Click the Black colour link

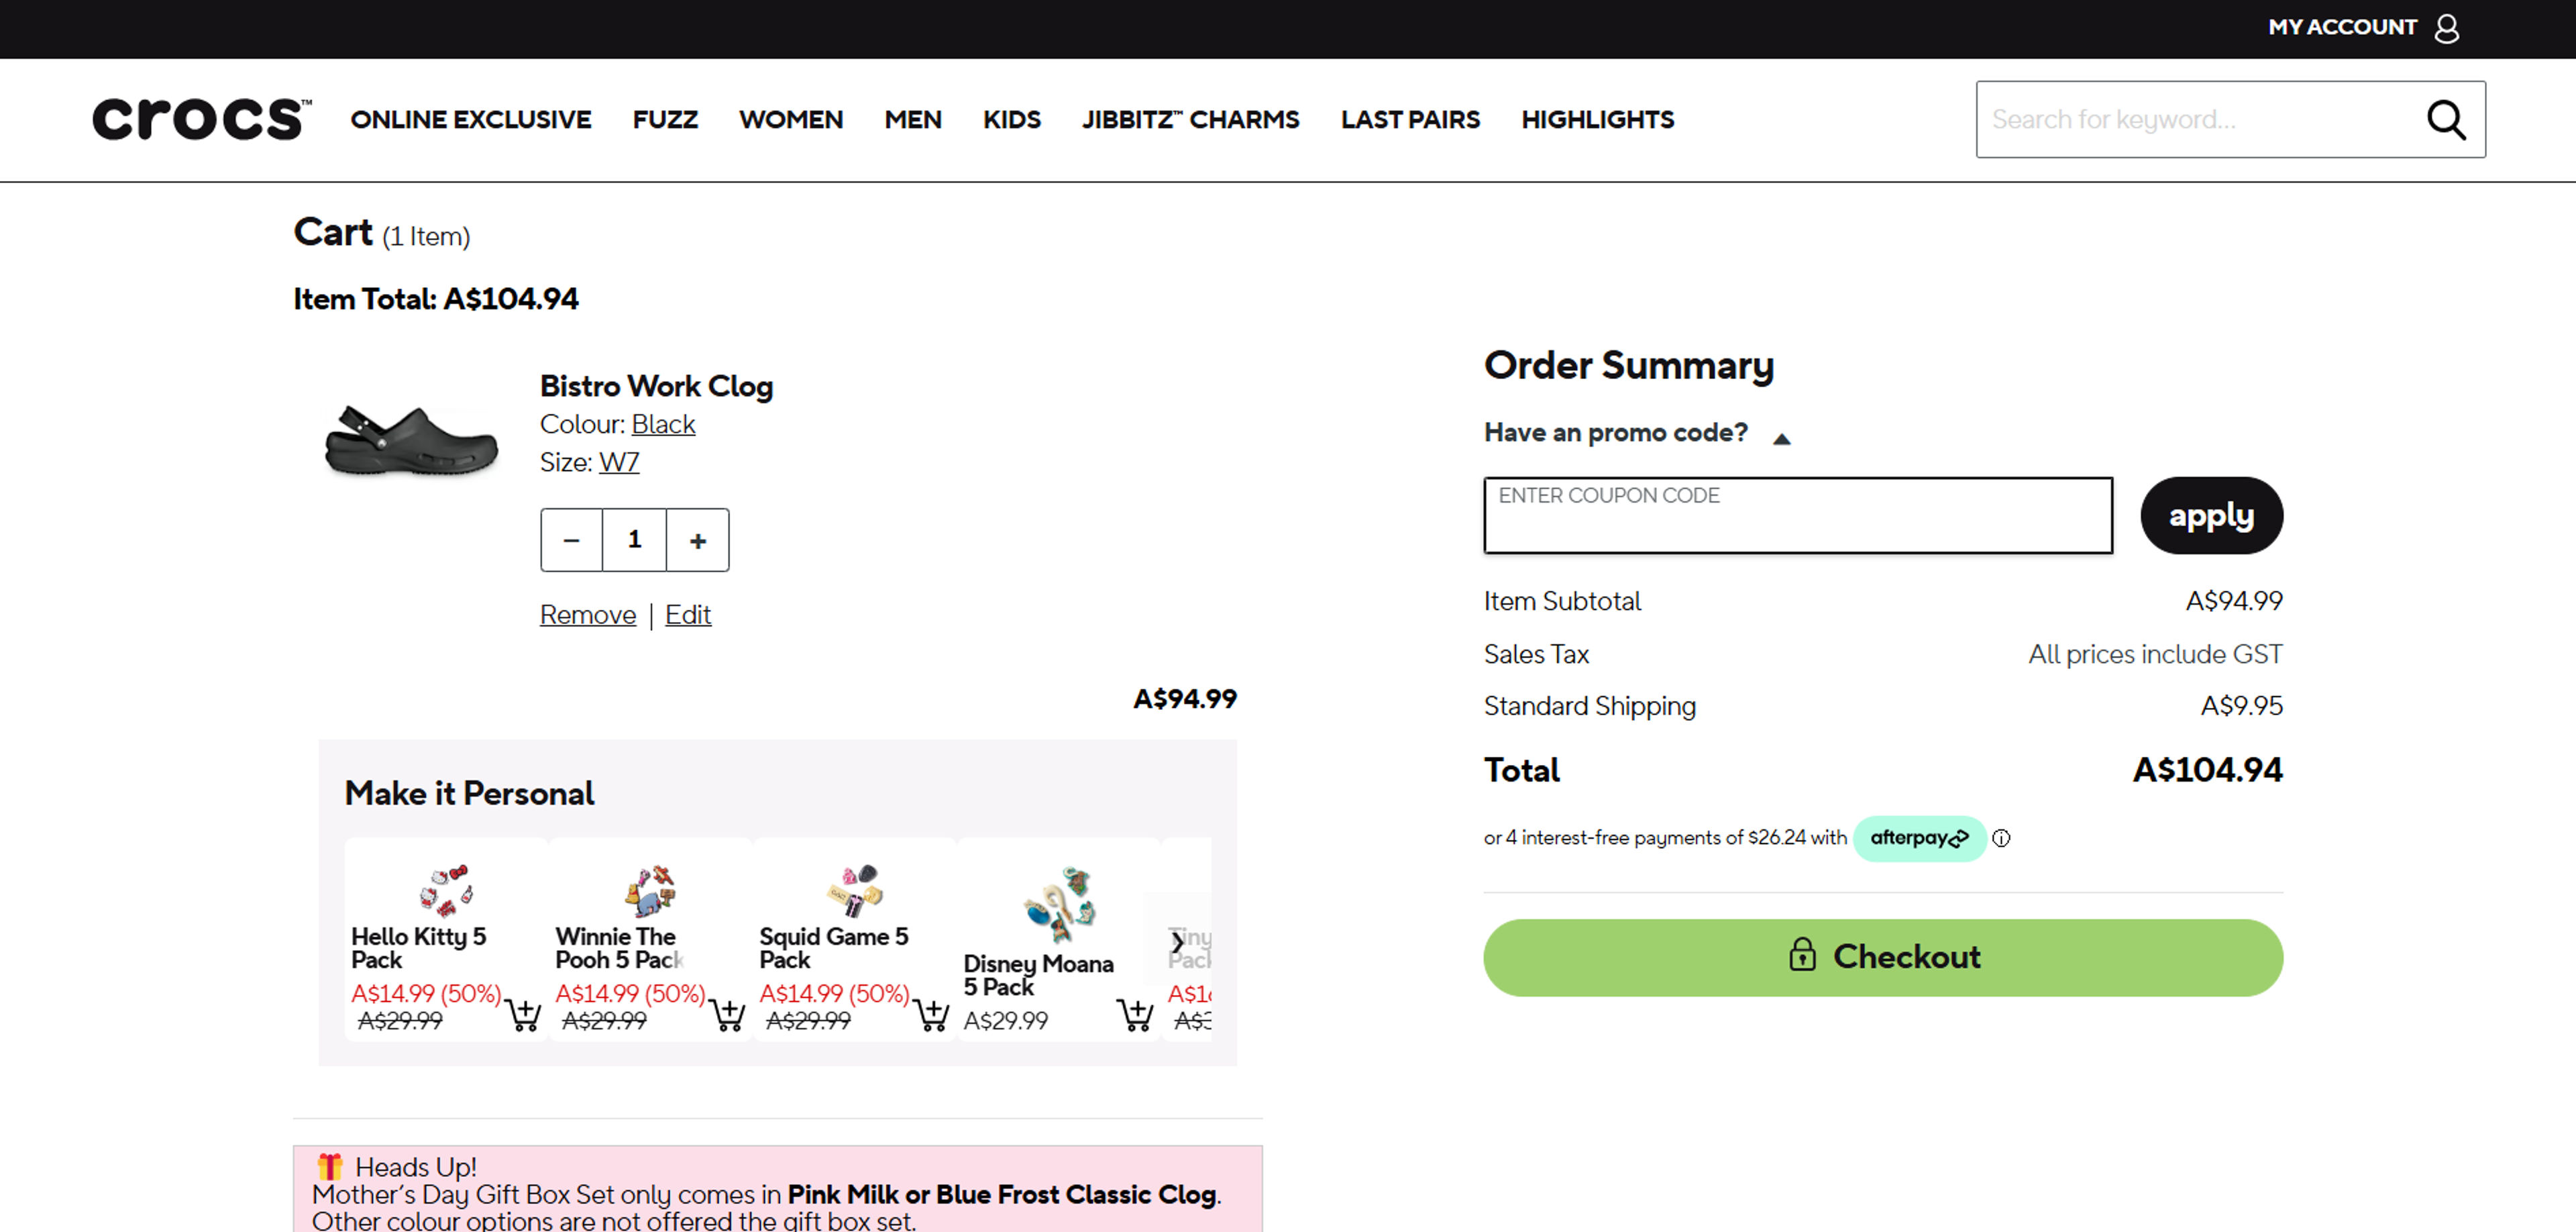[x=663, y=424]
